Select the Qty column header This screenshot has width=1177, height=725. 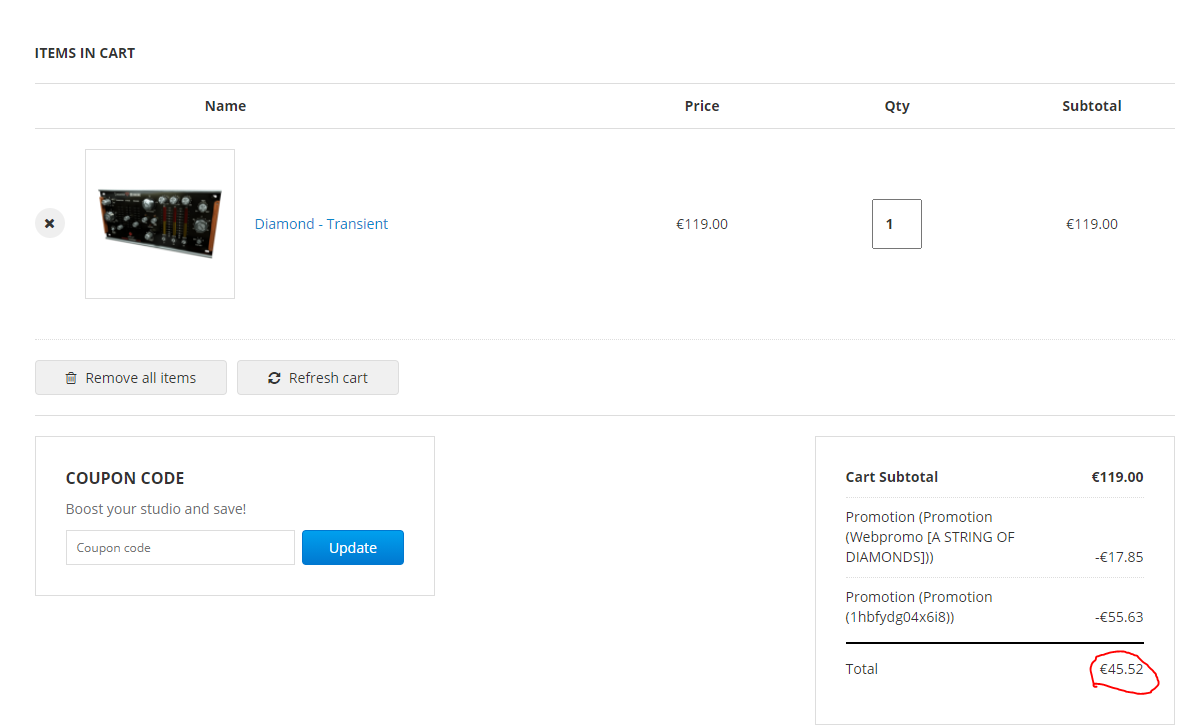pos(897,106)
